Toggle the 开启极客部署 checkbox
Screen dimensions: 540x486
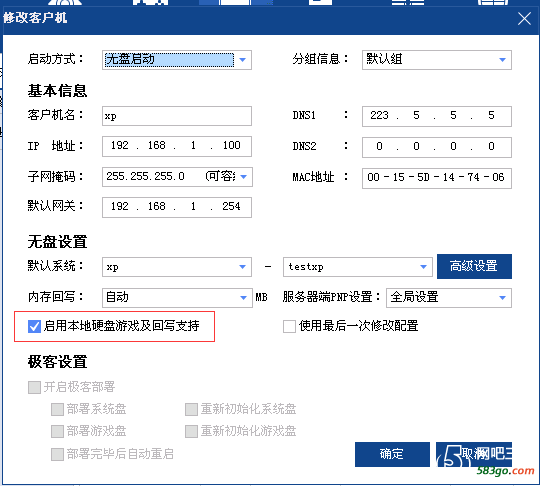(34, 387)
